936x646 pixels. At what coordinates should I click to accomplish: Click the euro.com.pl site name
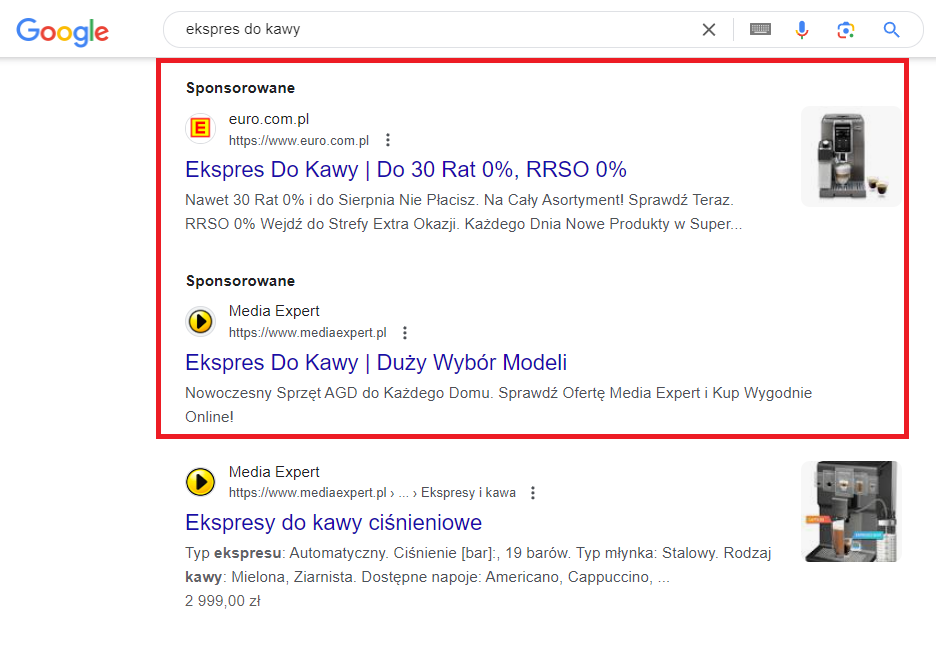[x=269, y=119]
